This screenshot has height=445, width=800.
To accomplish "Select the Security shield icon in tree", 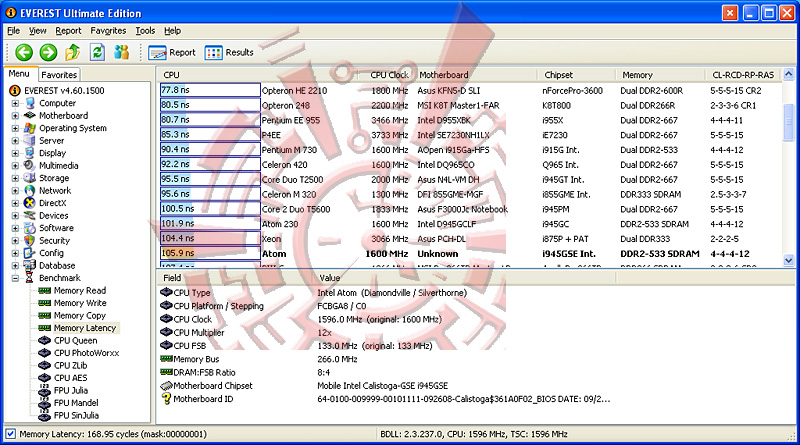I will pyautogui.click(x=30, y=240).
